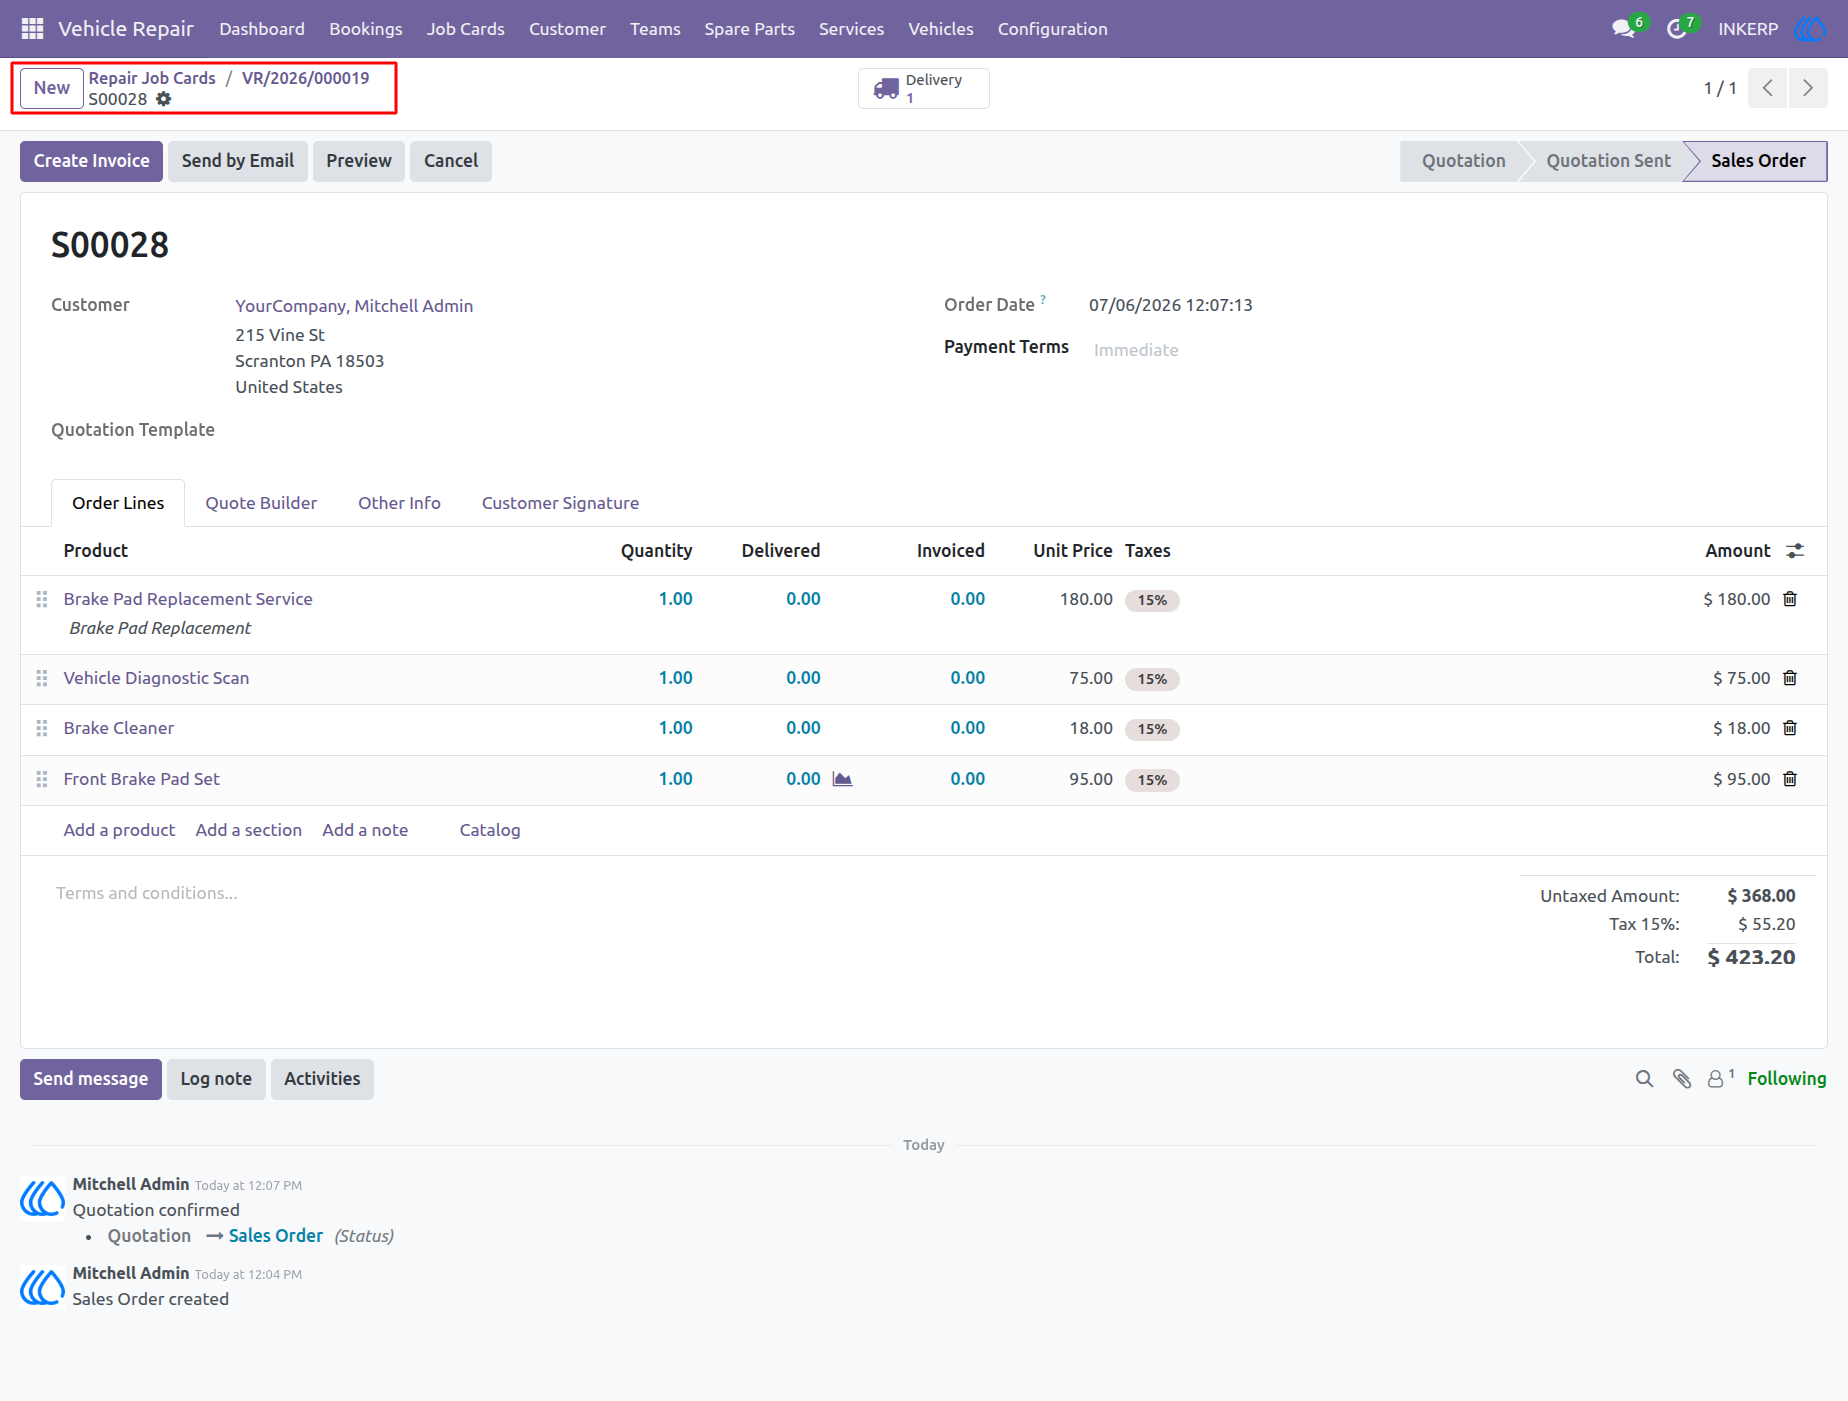The height and width of the screenshot is (1401, 1848).
Task: Switch to the Other Info tab
Action: 399,503
